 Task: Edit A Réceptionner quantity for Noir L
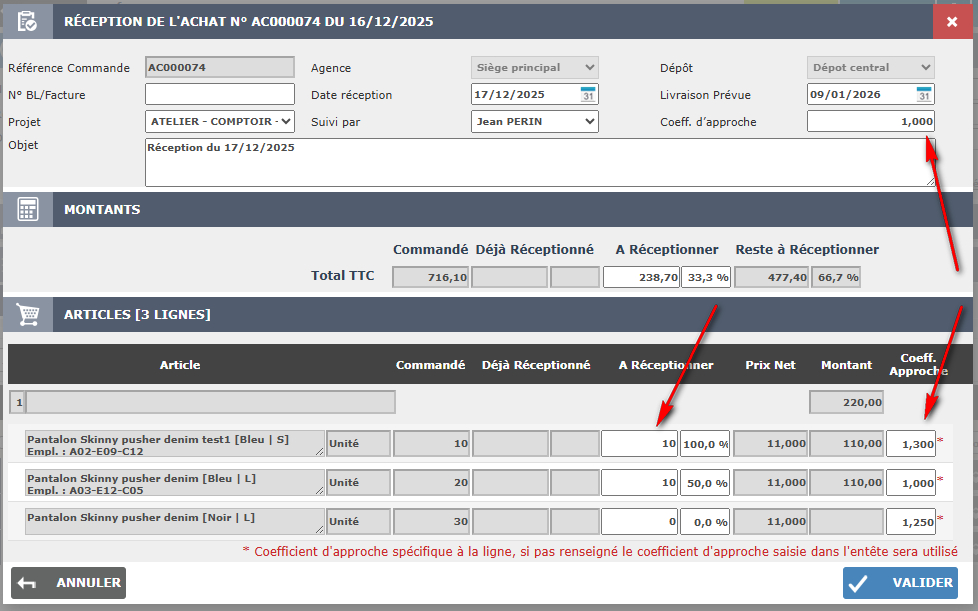coord(639,521)
